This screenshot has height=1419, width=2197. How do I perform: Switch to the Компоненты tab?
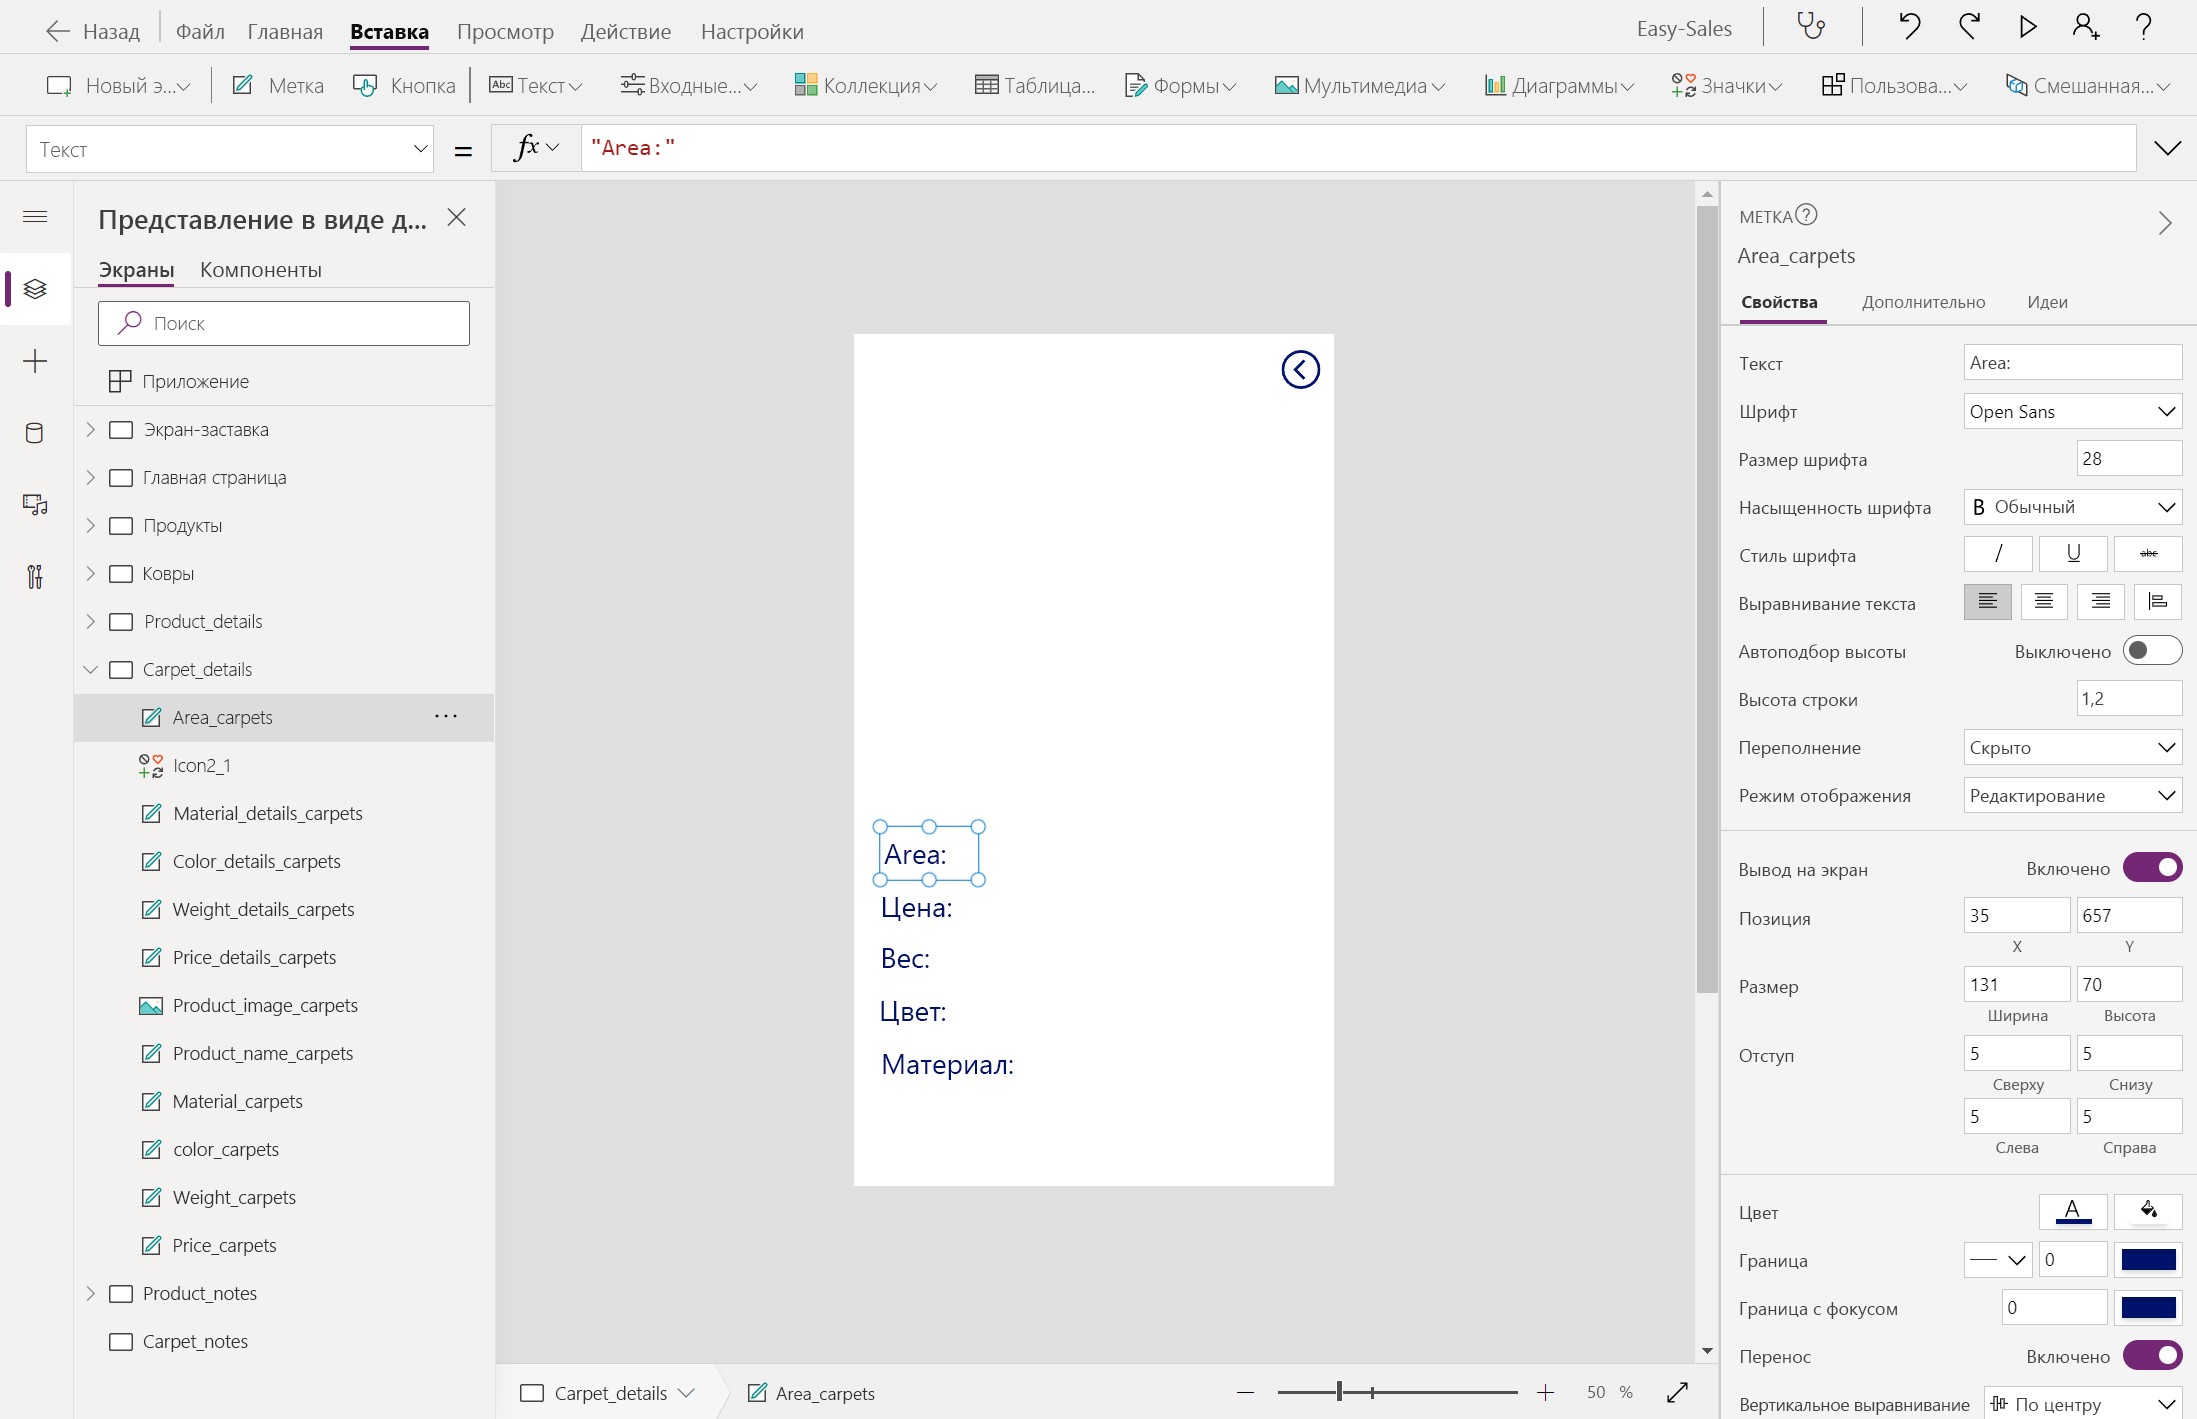tap(260, 270)
